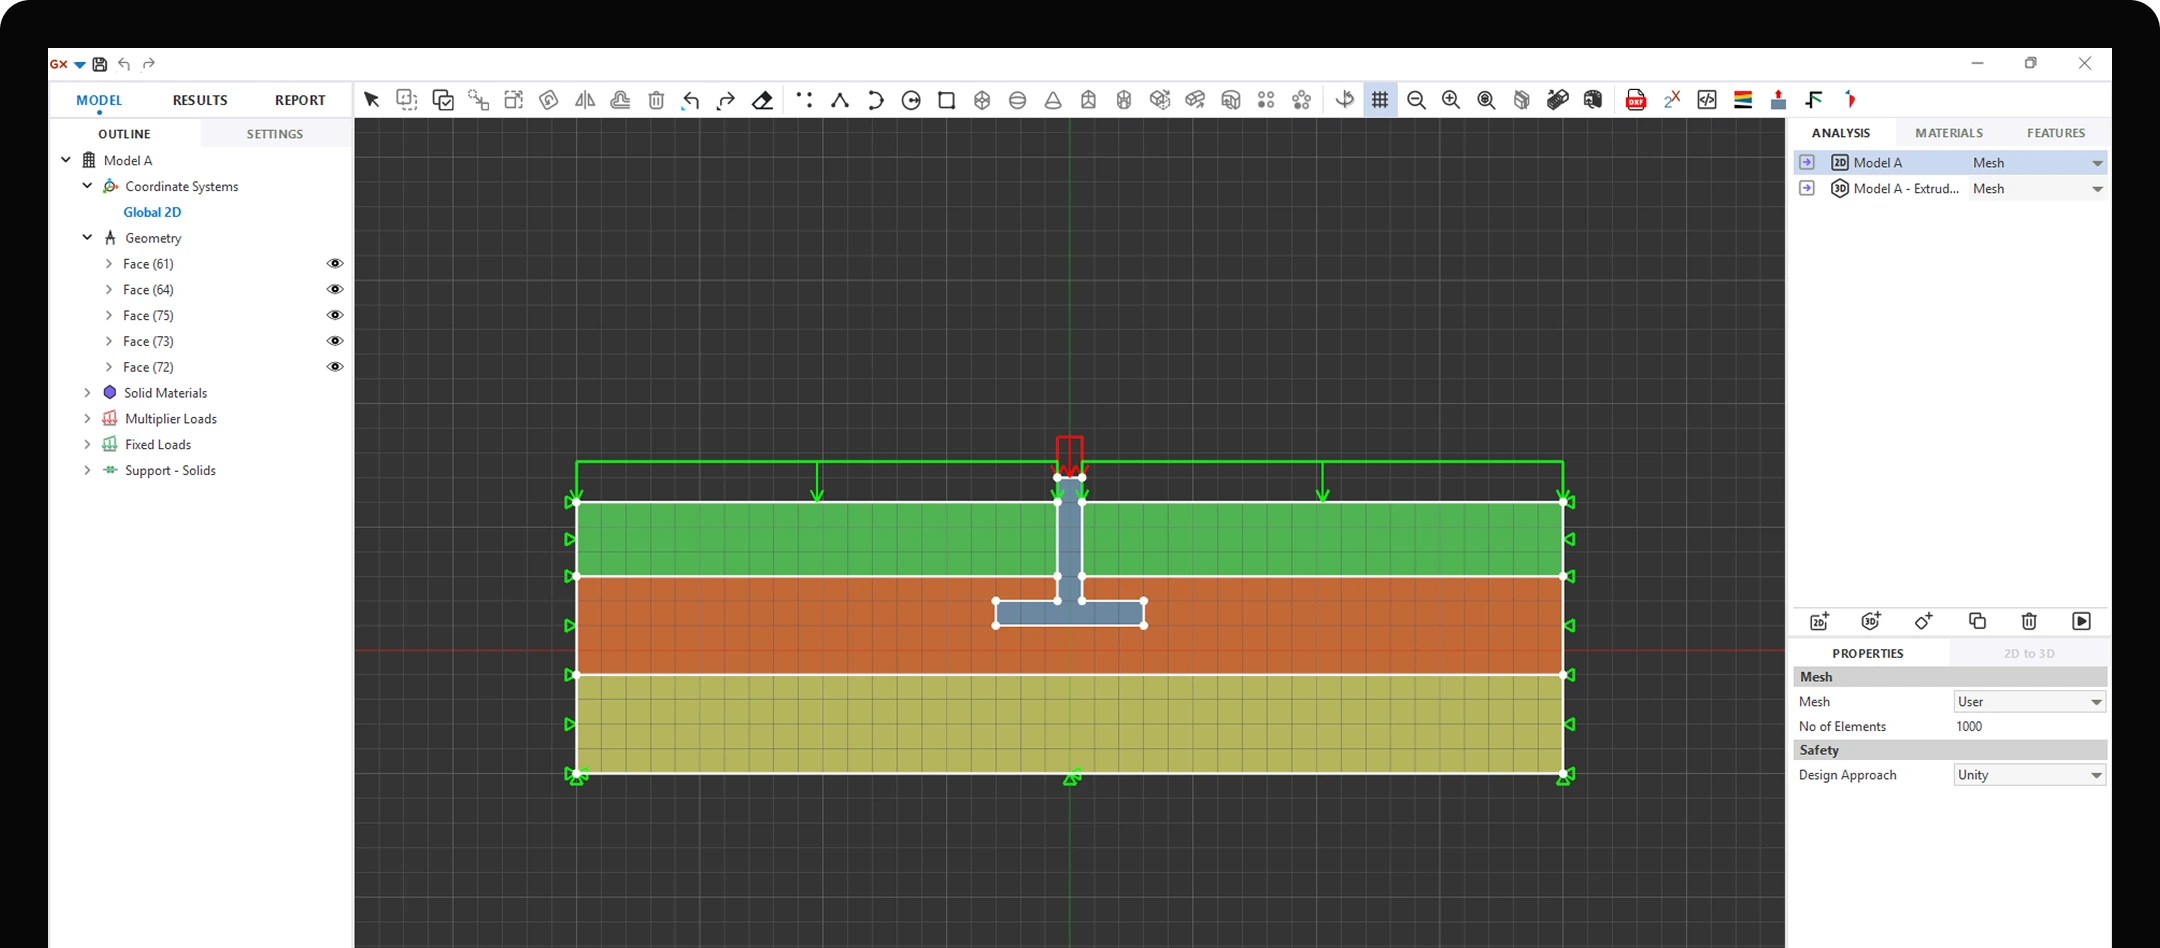Open the Design Approach dropdown showing Unity
This screenshot has width=2160, height=948.
click(x=2028, y=774)
